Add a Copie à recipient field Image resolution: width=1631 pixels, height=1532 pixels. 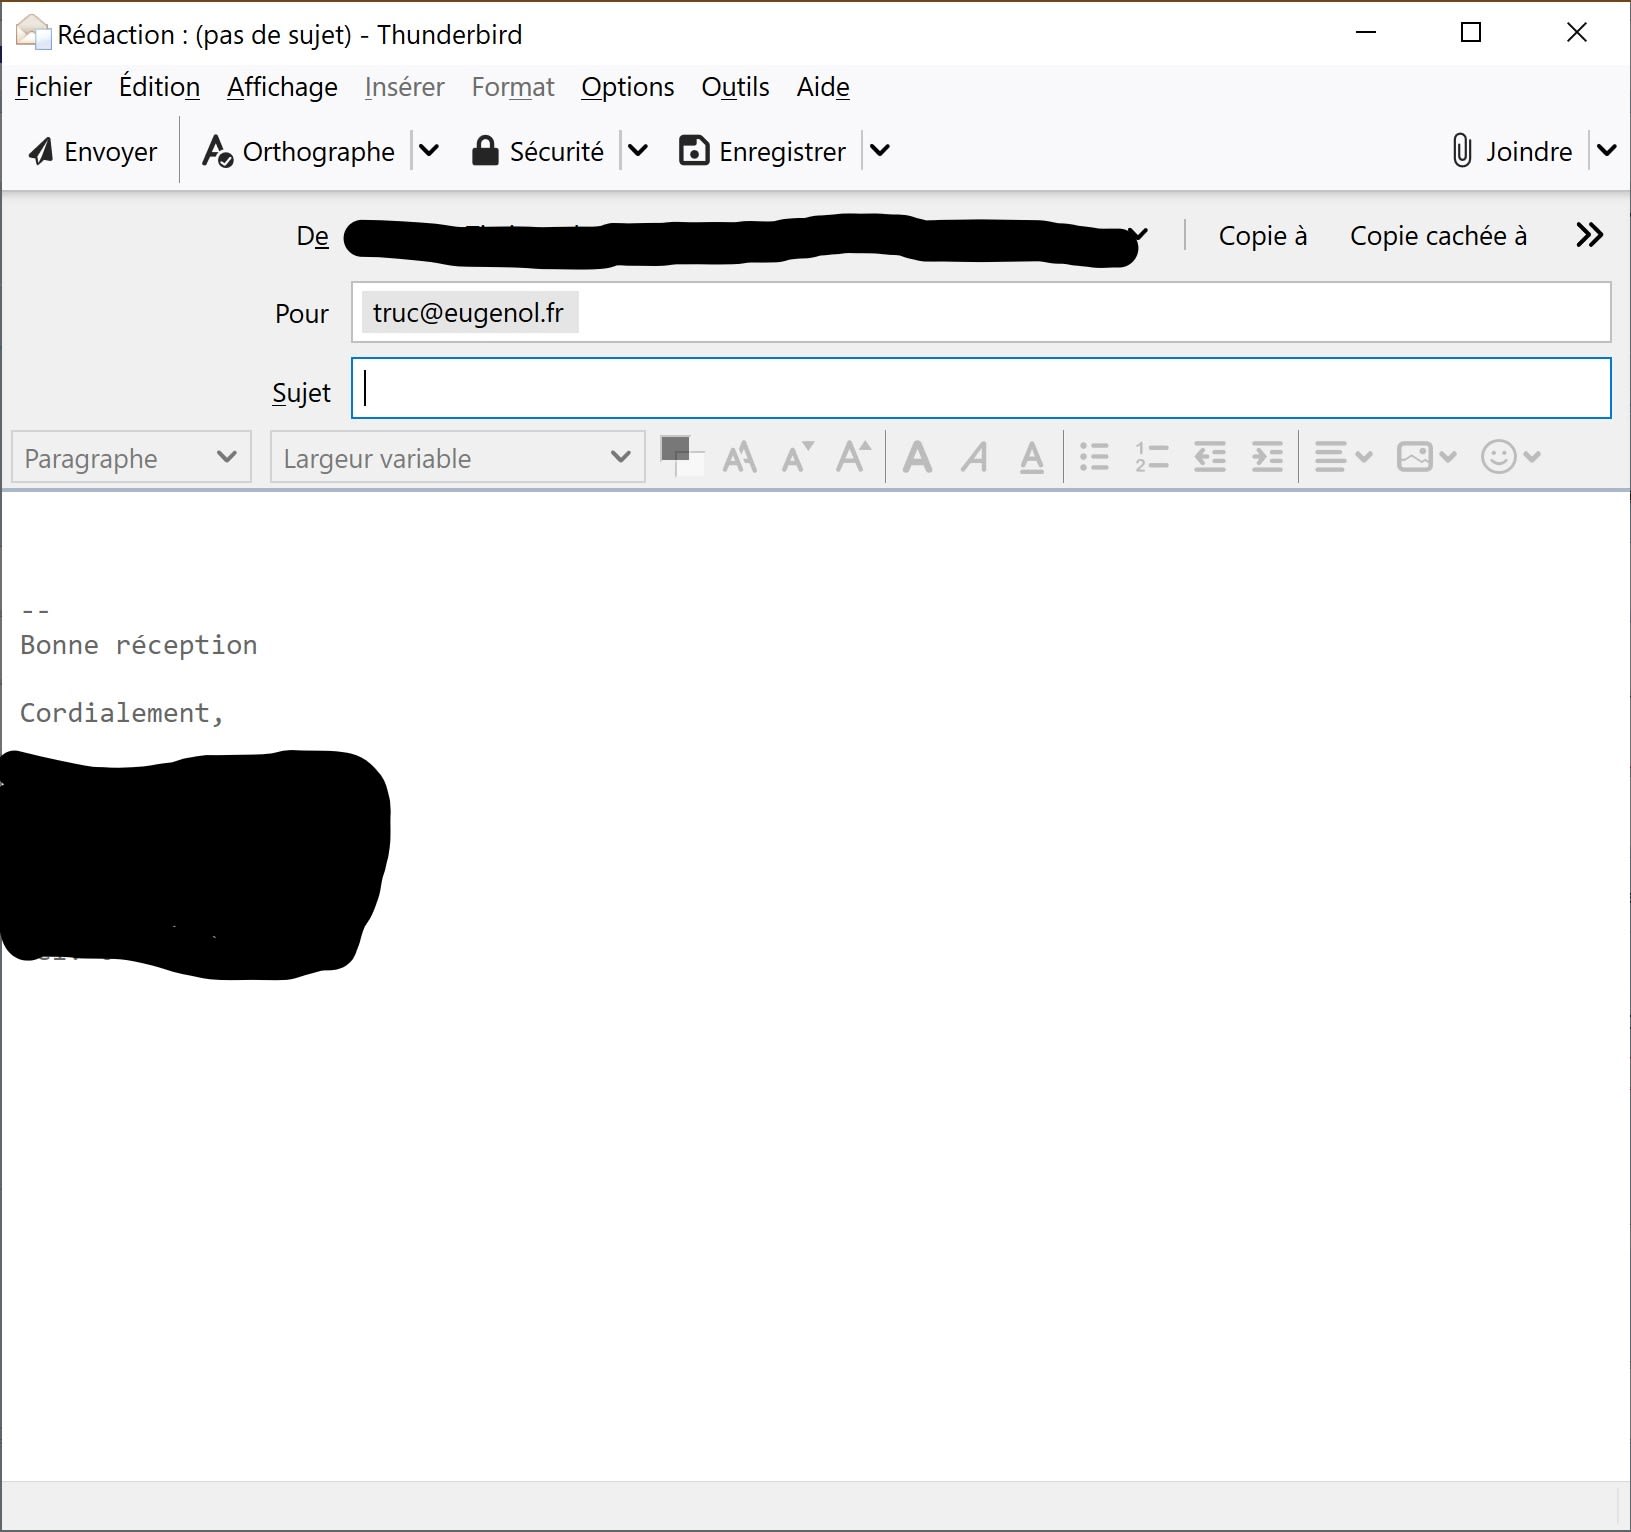1262,236
